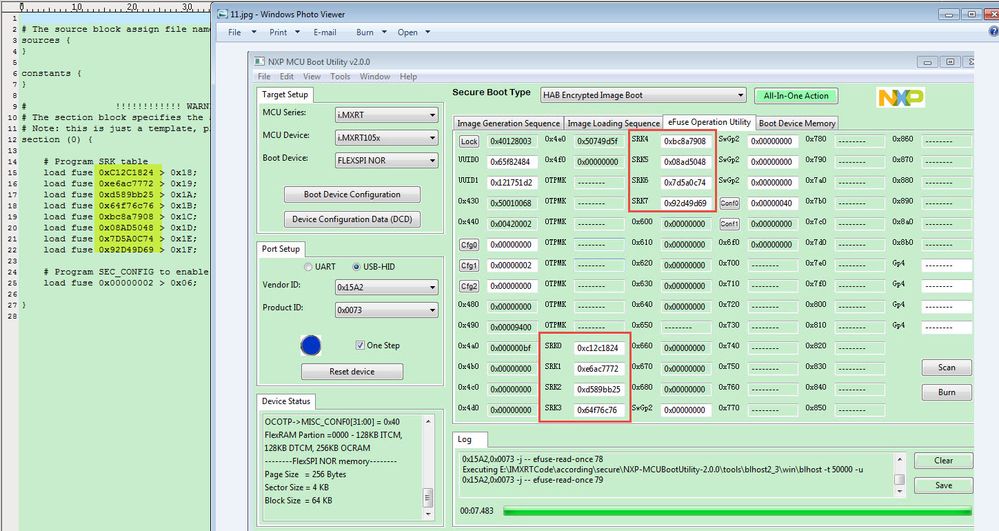
Task: Click the Cfg1 fuse button
Action: point(469,265)
